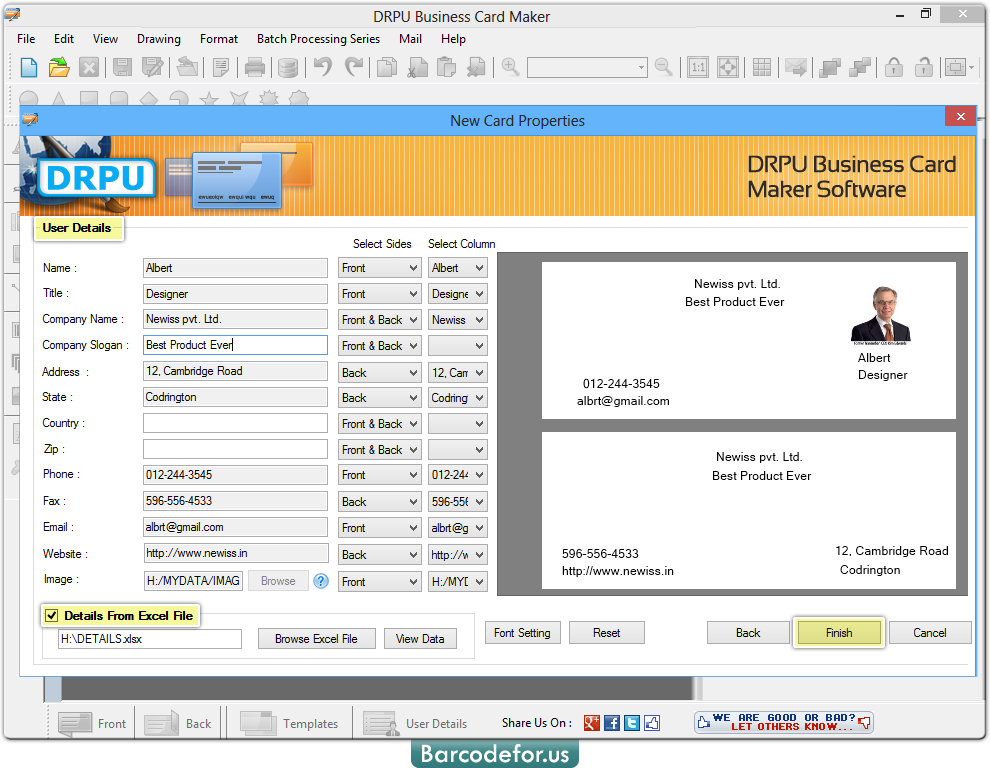Image resolution: width=990 pixels, height=768 pixels.
Task: Click the database toolbar icon
Action: point(288,67)
